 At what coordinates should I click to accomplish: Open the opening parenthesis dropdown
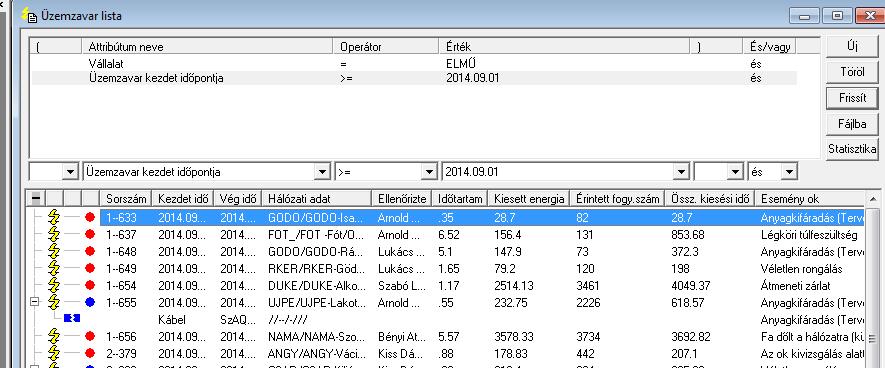coord(71,172)
